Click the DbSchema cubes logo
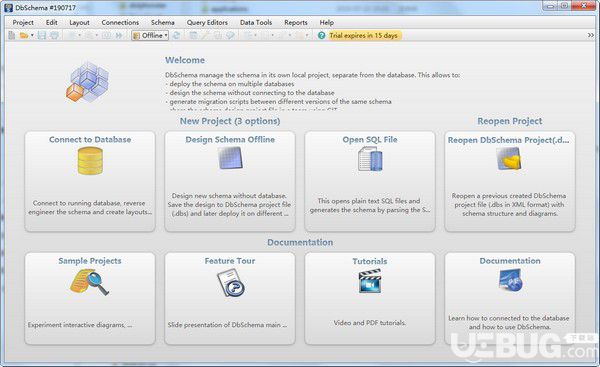The height and width of the screenshot is (367, 600). tap(87, 82)
